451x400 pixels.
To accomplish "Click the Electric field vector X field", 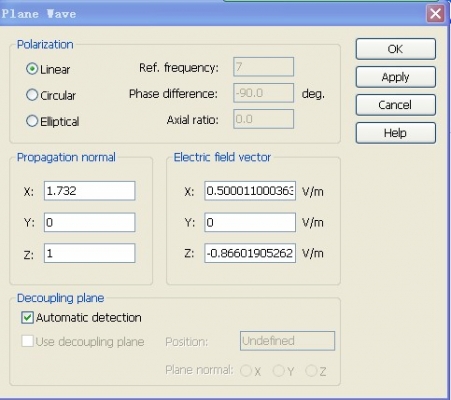I will pyautogui.click(x=250, y=191).
